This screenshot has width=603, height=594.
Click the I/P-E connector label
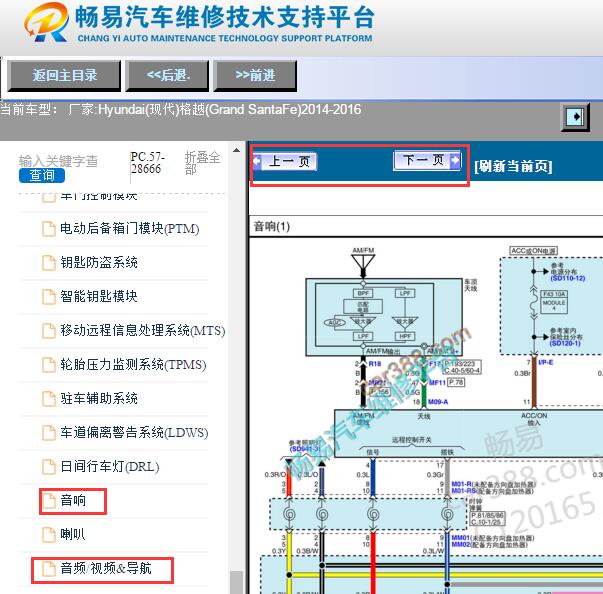(x=546, y=362)
